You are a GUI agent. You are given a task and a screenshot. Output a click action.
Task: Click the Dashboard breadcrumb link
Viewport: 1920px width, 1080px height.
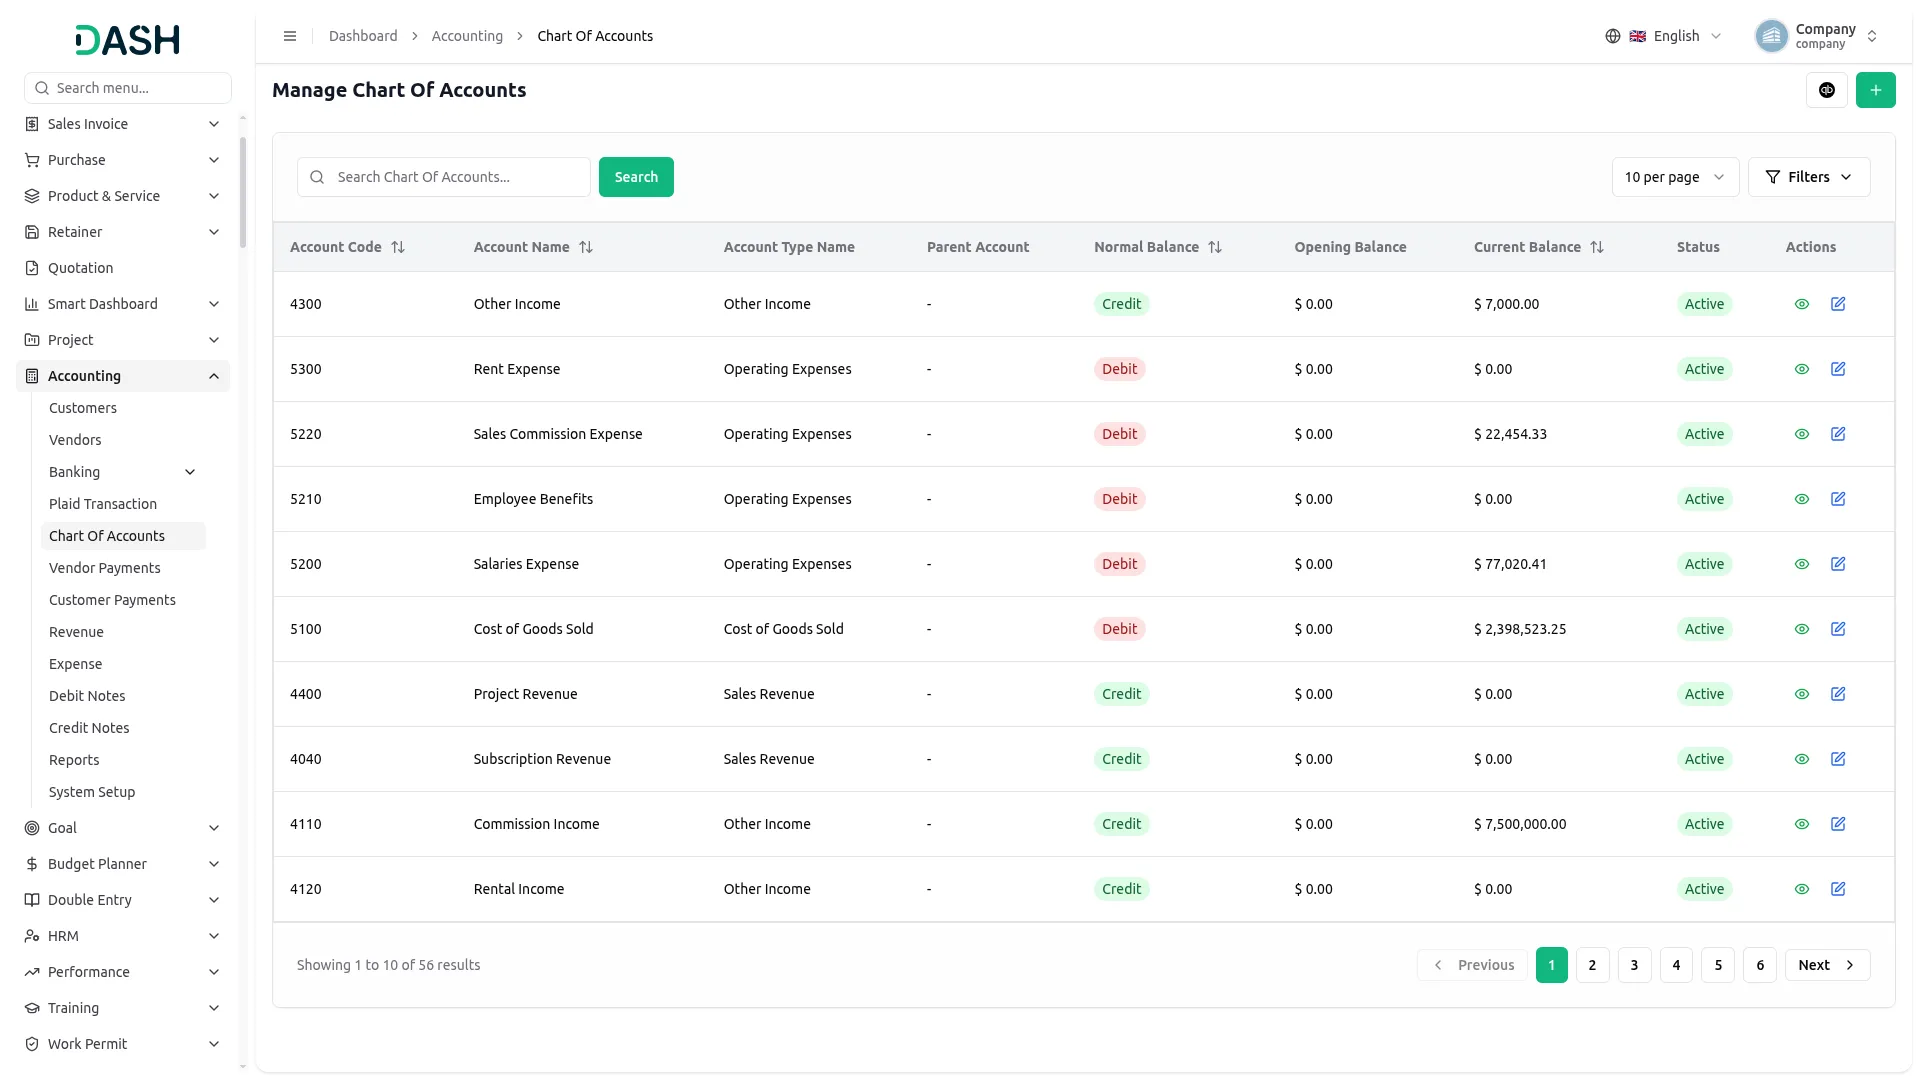[x=363, y=36]
